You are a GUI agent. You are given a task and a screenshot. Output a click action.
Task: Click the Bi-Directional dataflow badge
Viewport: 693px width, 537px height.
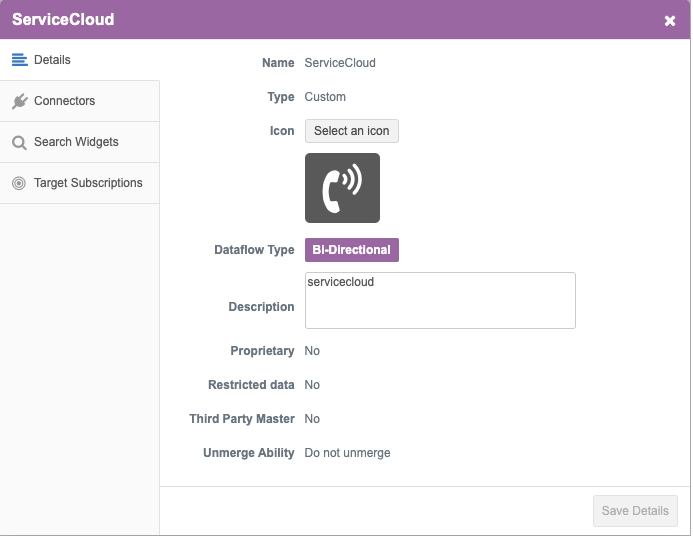click(352, 250)
